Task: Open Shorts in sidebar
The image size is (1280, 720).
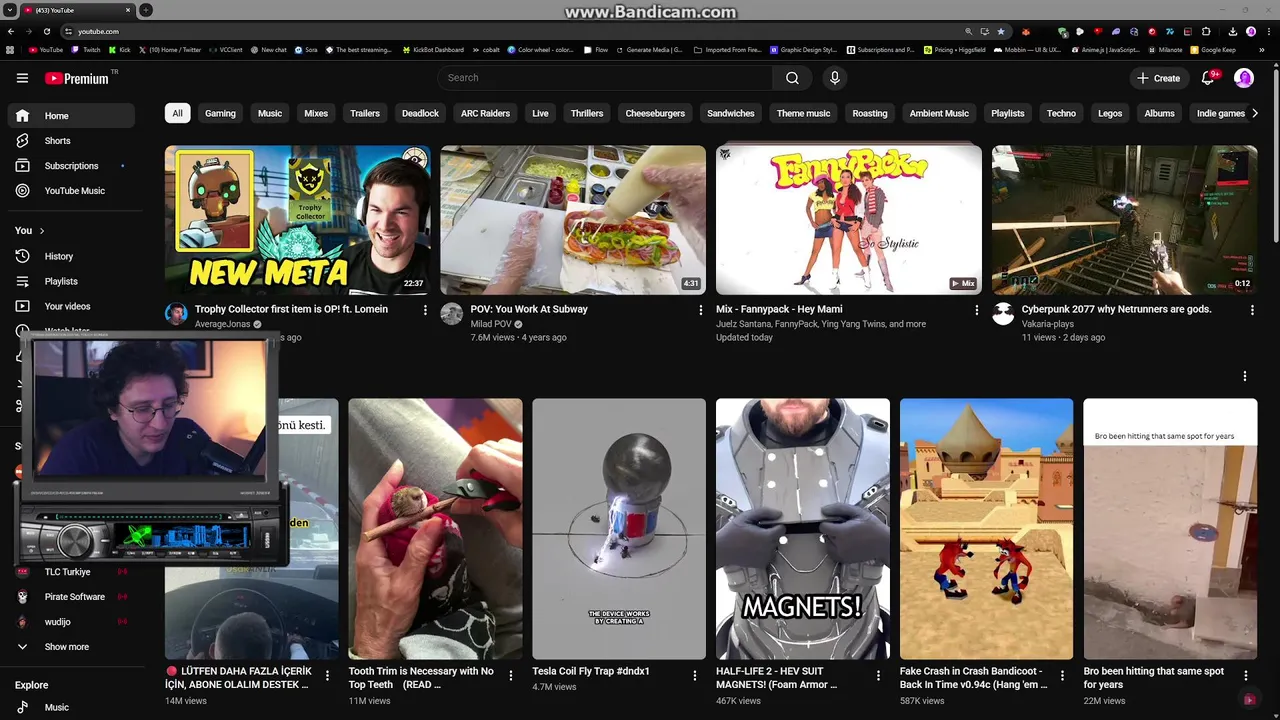Action: click(x=71, y=141)
